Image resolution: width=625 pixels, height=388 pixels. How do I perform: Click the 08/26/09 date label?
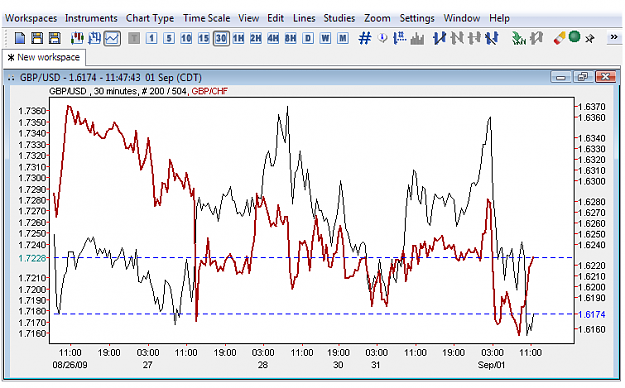70,365
